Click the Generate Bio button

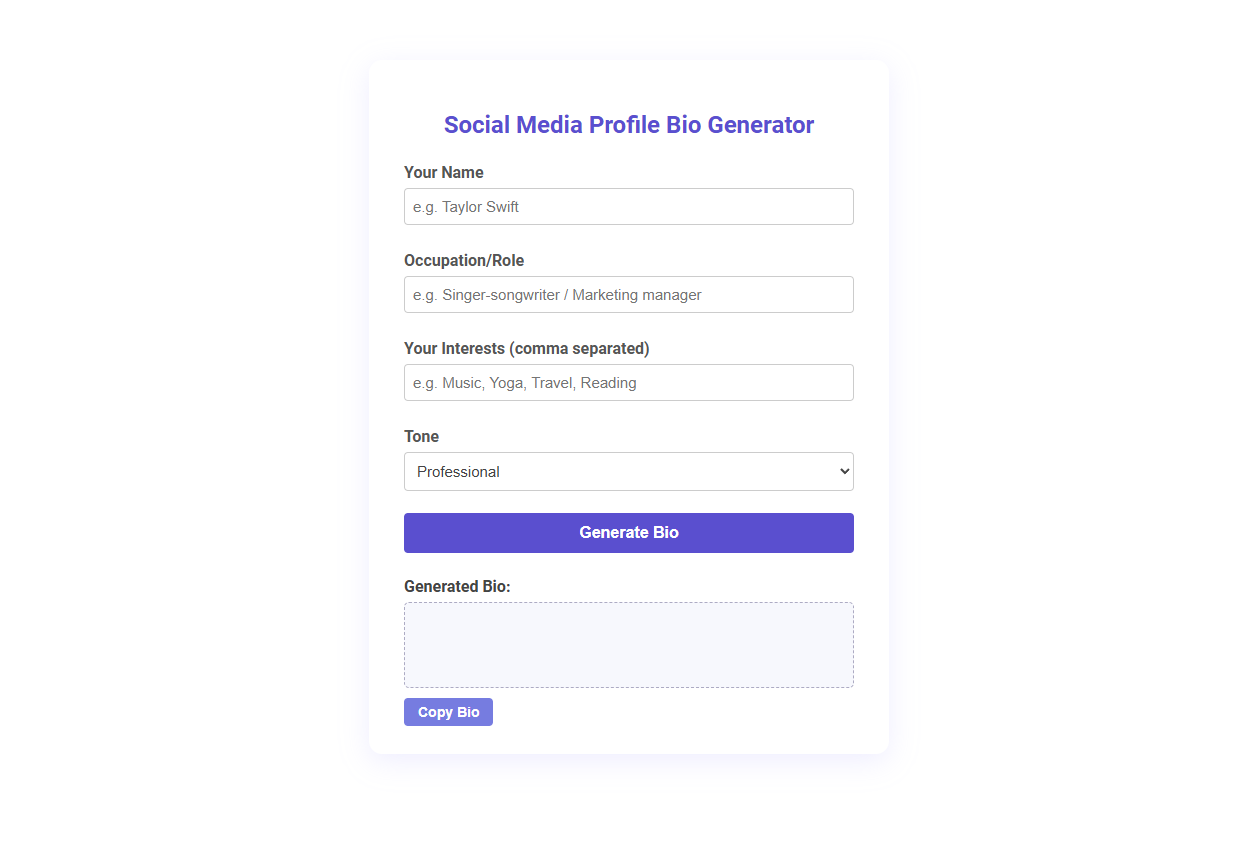628,532
